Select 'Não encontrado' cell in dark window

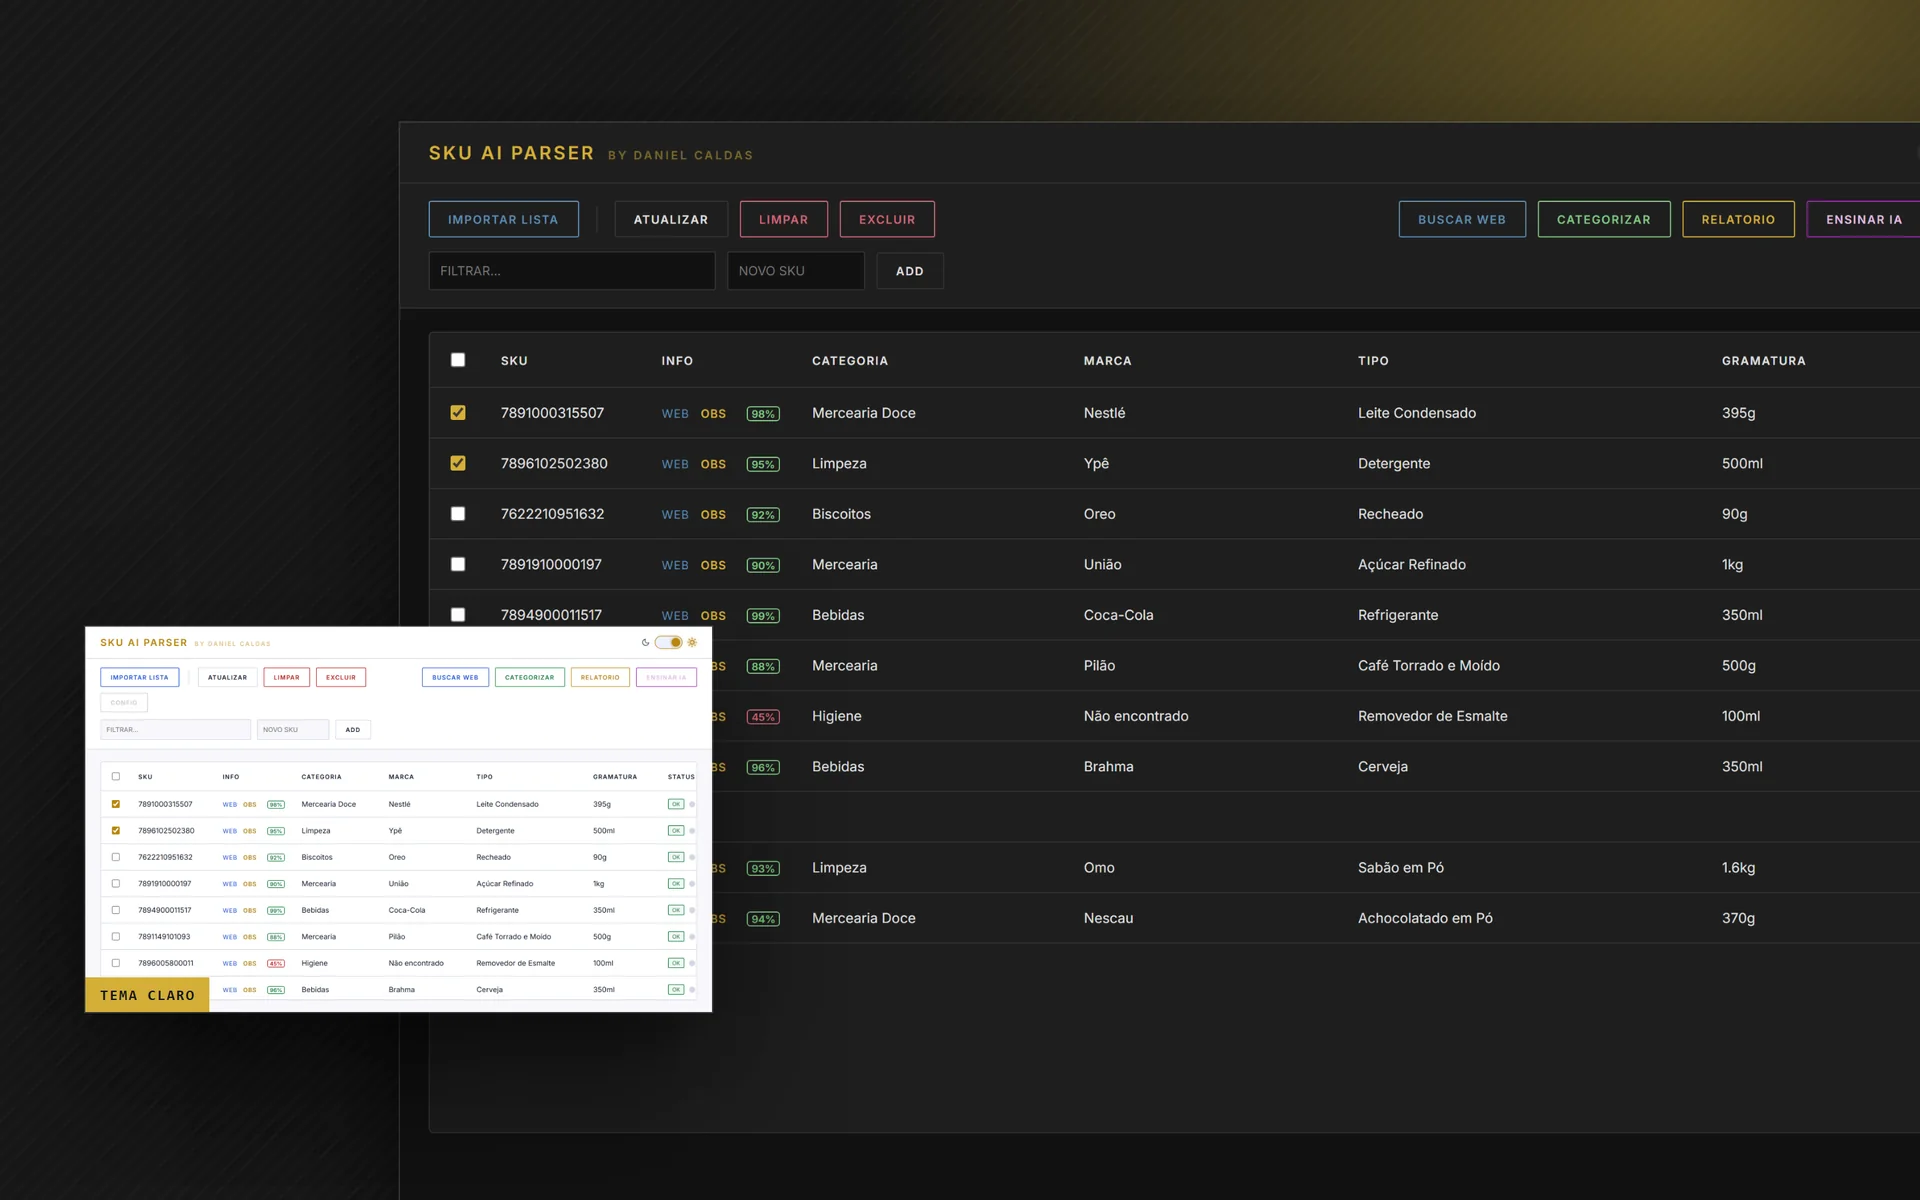[x=1136, y=716]
